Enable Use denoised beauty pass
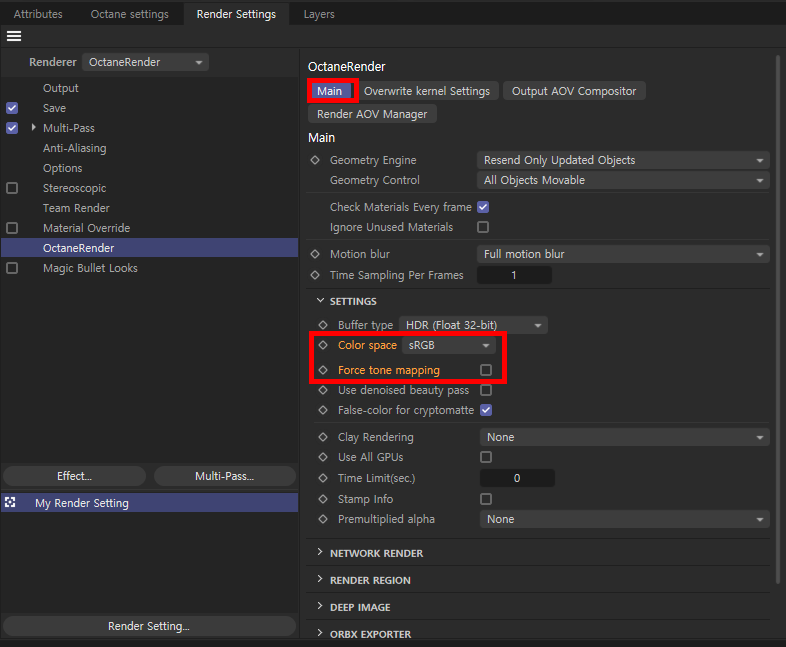 pyautogui.click(x=486, y=390)
